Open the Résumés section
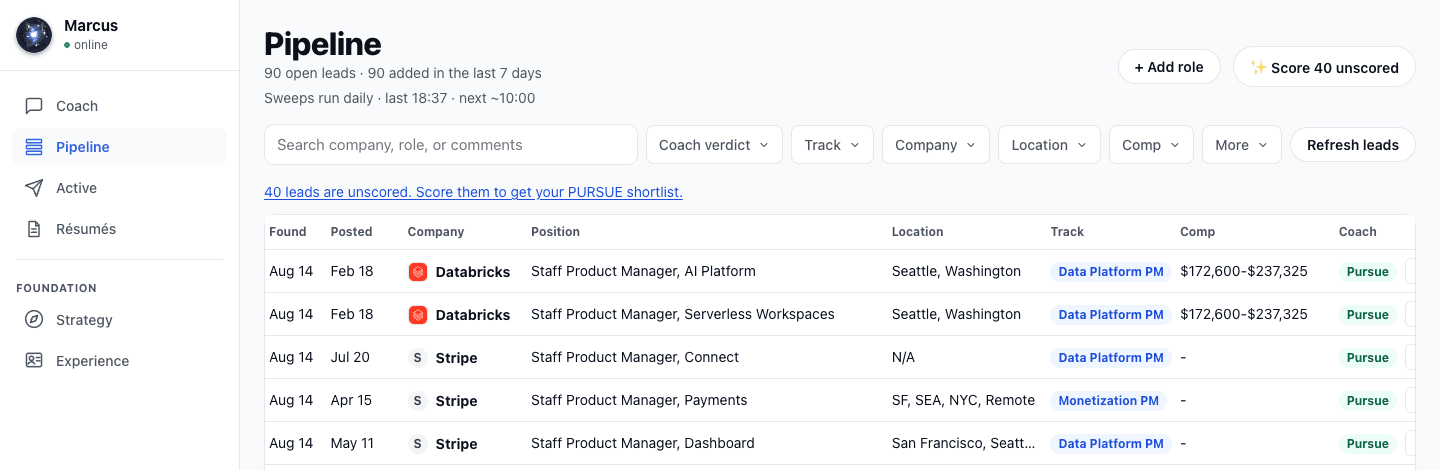 point(120,229)
